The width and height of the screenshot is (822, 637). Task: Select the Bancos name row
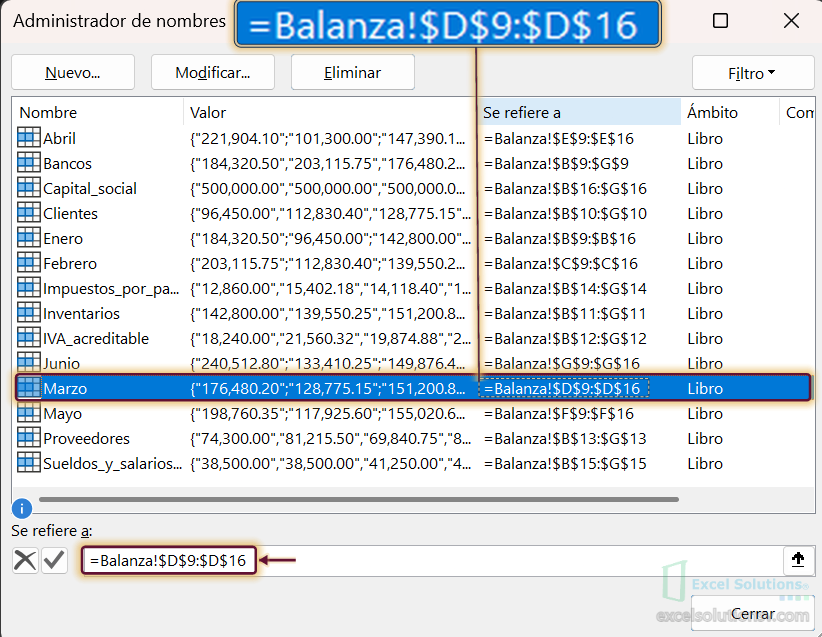tap(413, 164)
